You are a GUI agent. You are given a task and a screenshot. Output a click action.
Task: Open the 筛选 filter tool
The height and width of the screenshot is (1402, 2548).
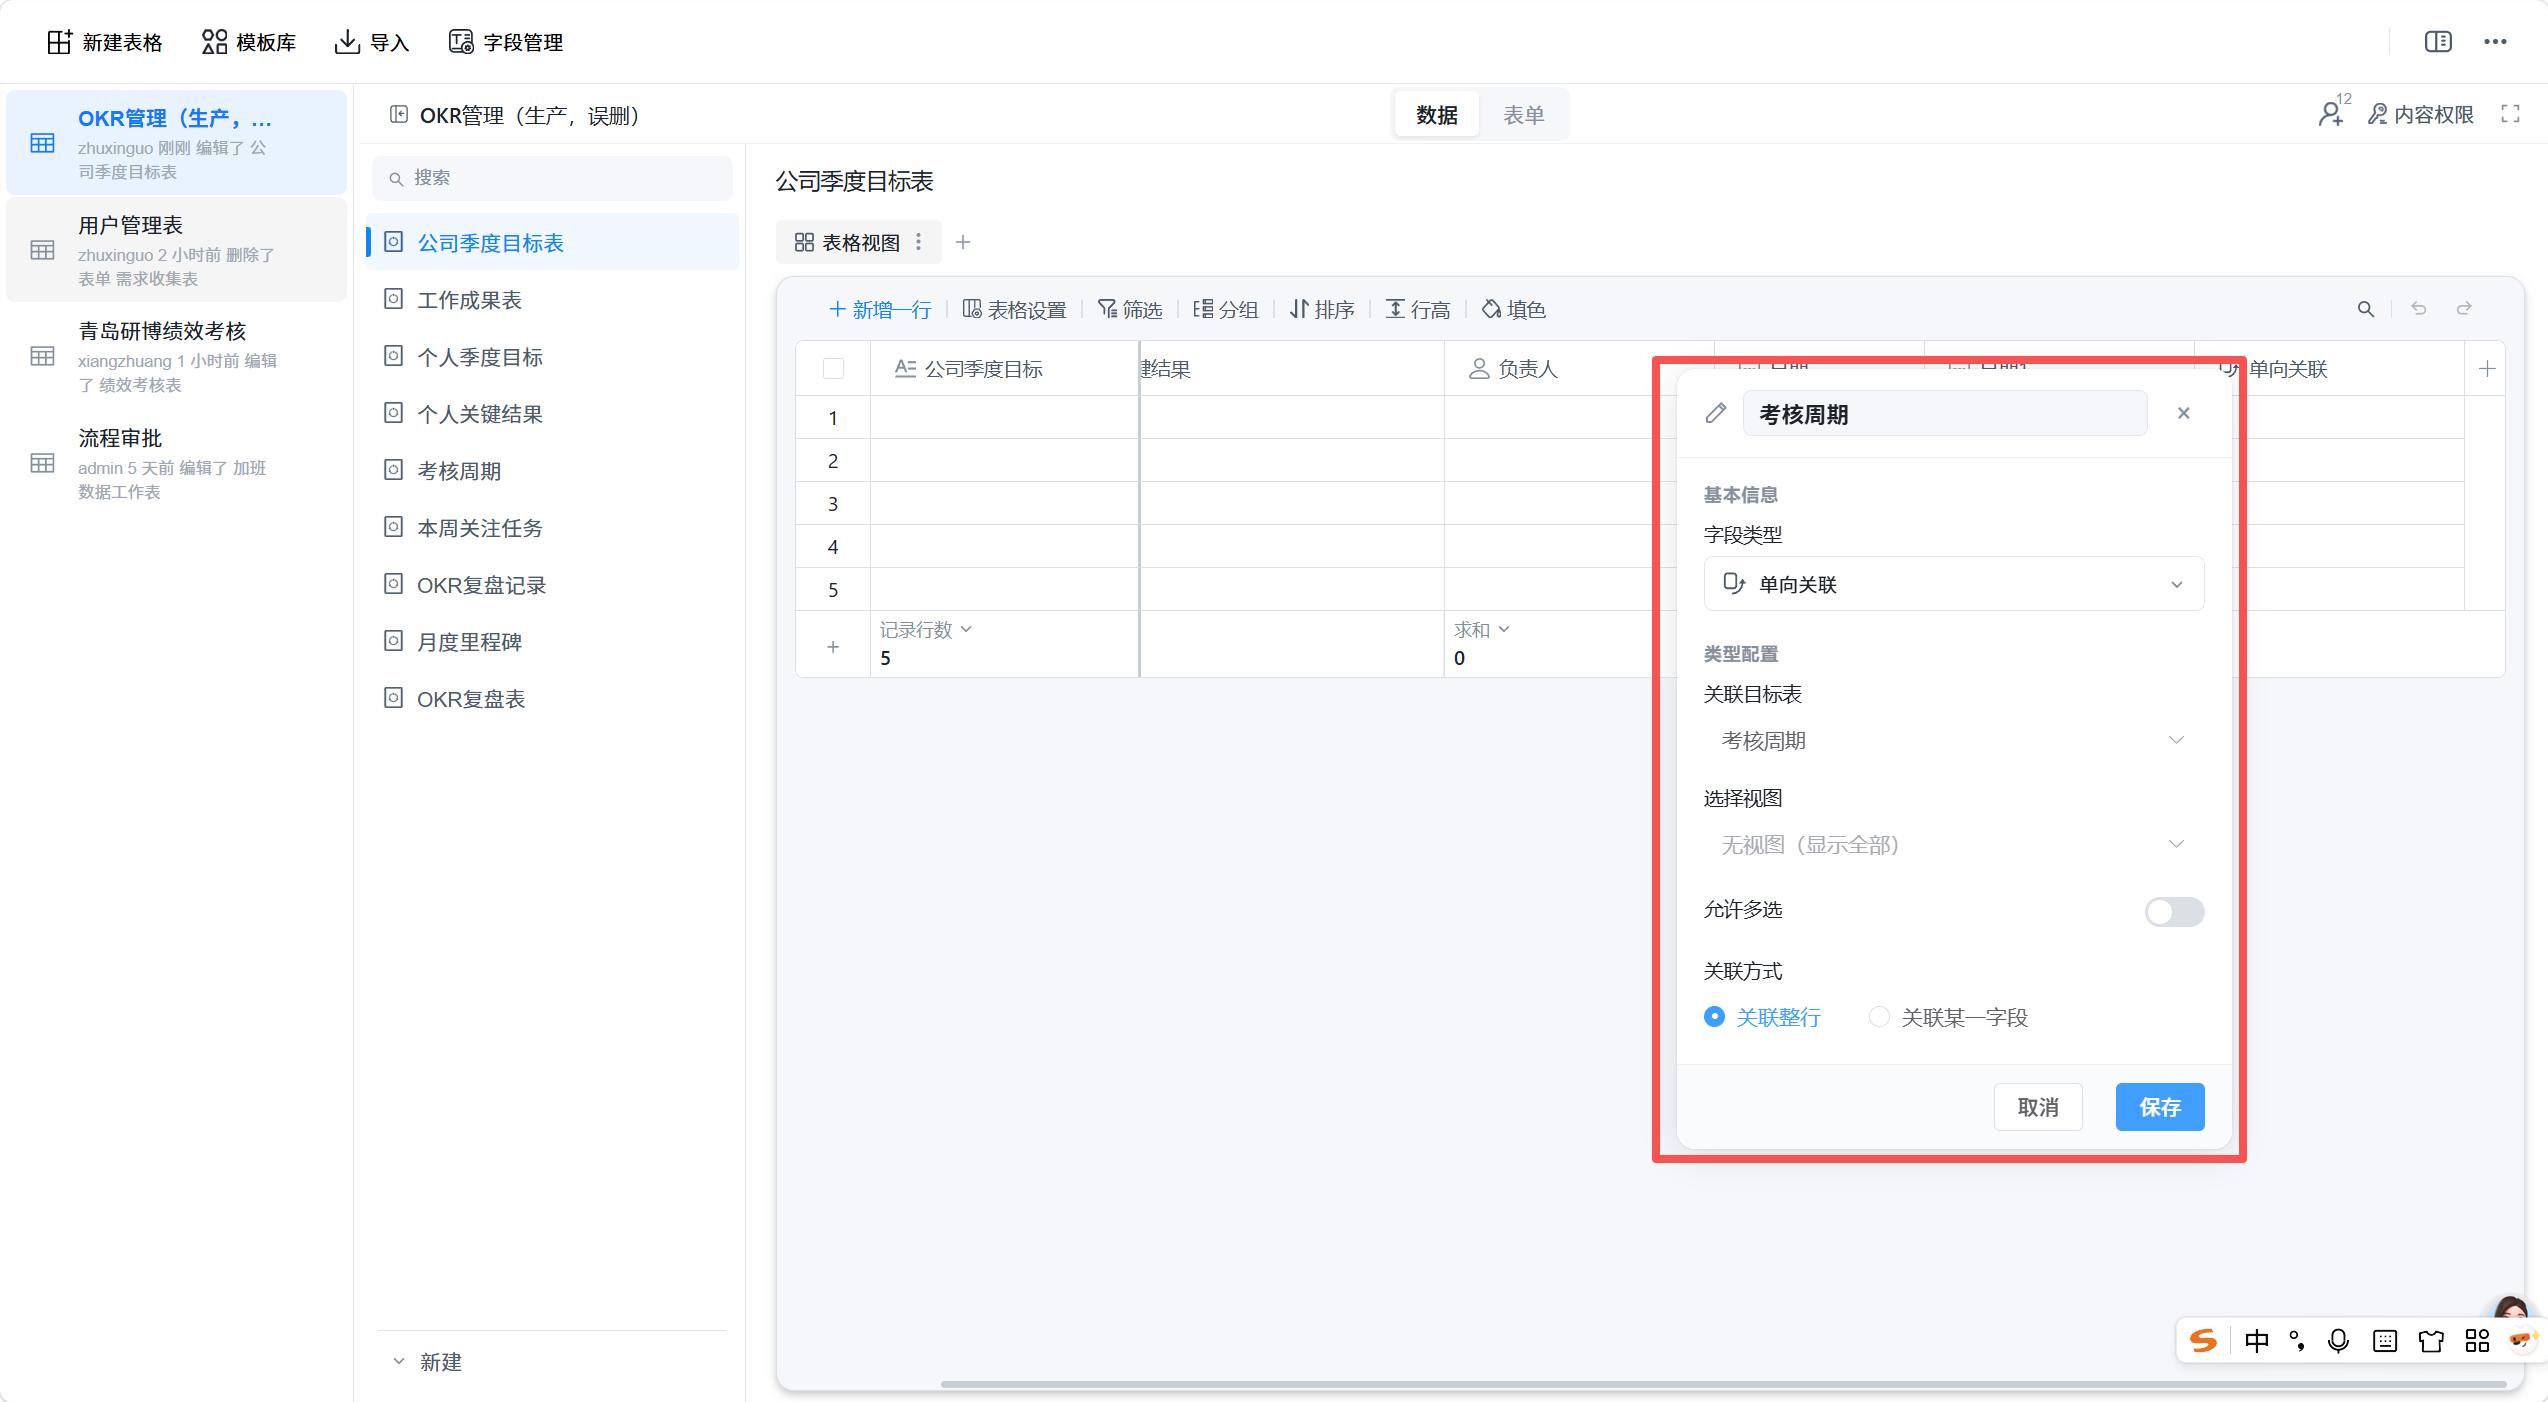tap(1130, 310)
